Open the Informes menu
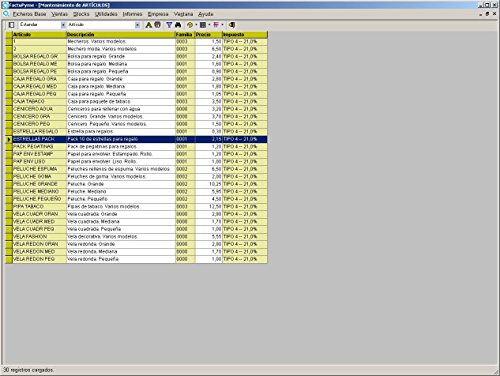Screen dimensions: 500x376 [x=132, y=14]
